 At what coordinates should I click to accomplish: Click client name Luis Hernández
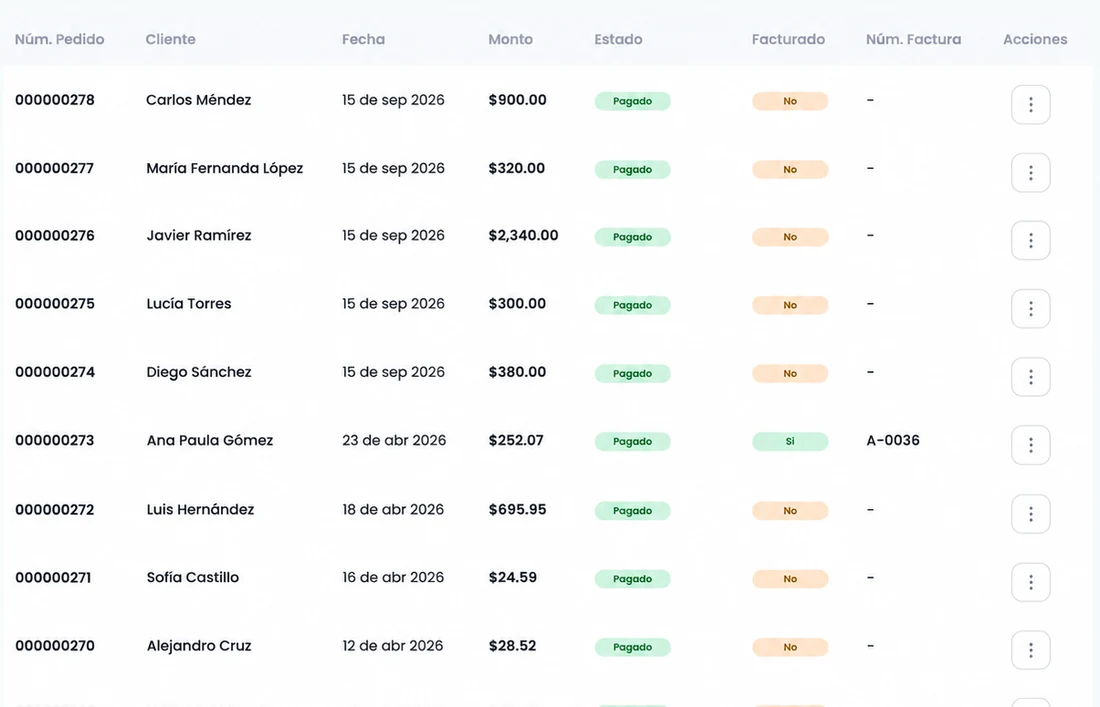pyautogui.click(x=200, y=510)
